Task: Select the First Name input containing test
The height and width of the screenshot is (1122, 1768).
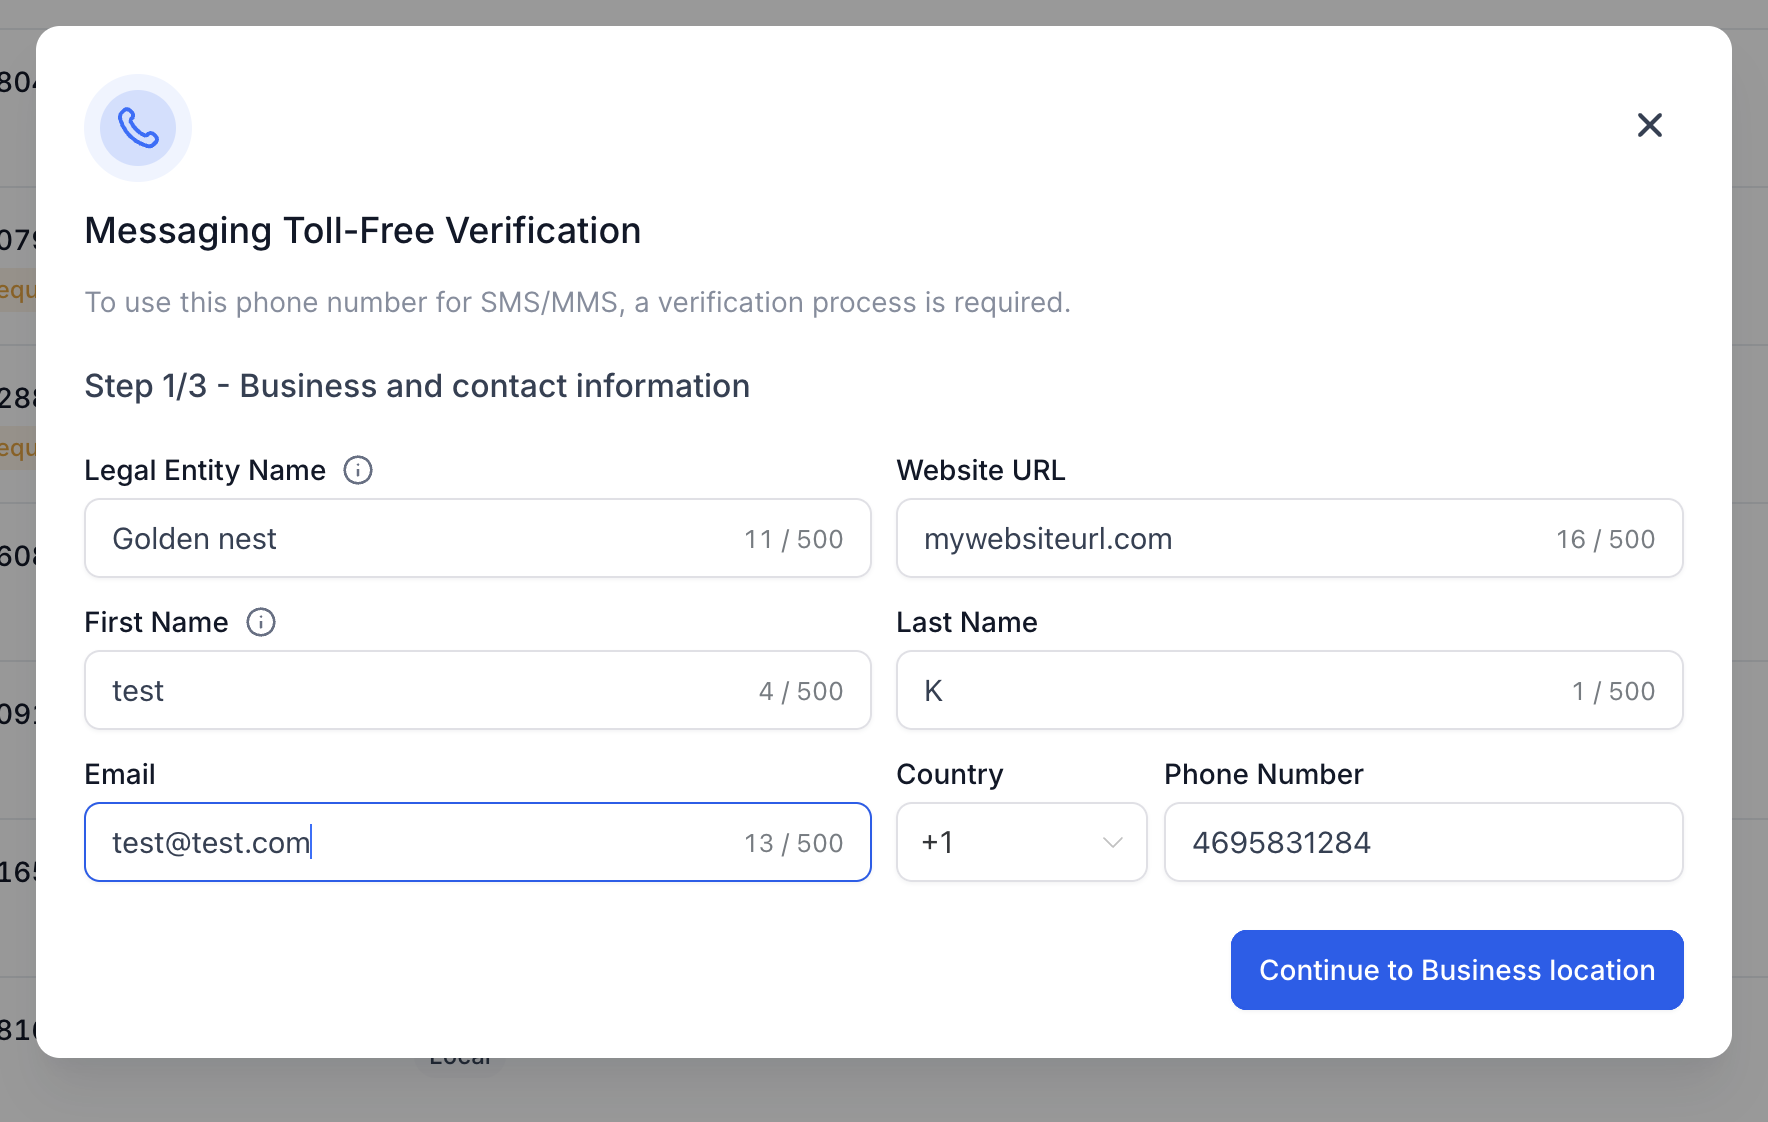Action: coord(478,690)
